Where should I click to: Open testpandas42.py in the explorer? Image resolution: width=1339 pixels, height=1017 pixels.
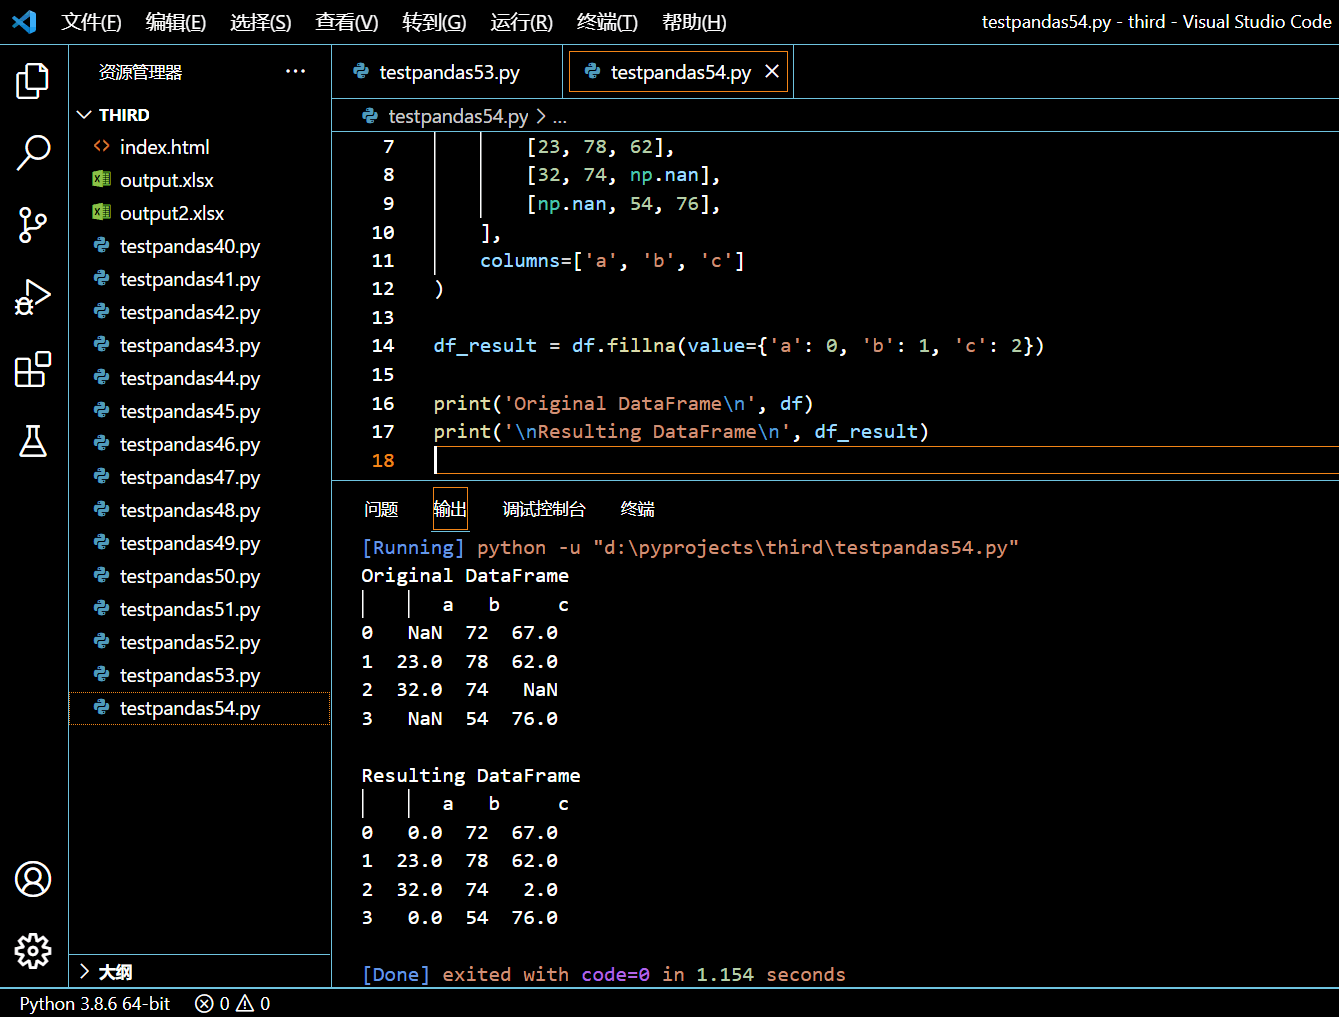(200, 312)
